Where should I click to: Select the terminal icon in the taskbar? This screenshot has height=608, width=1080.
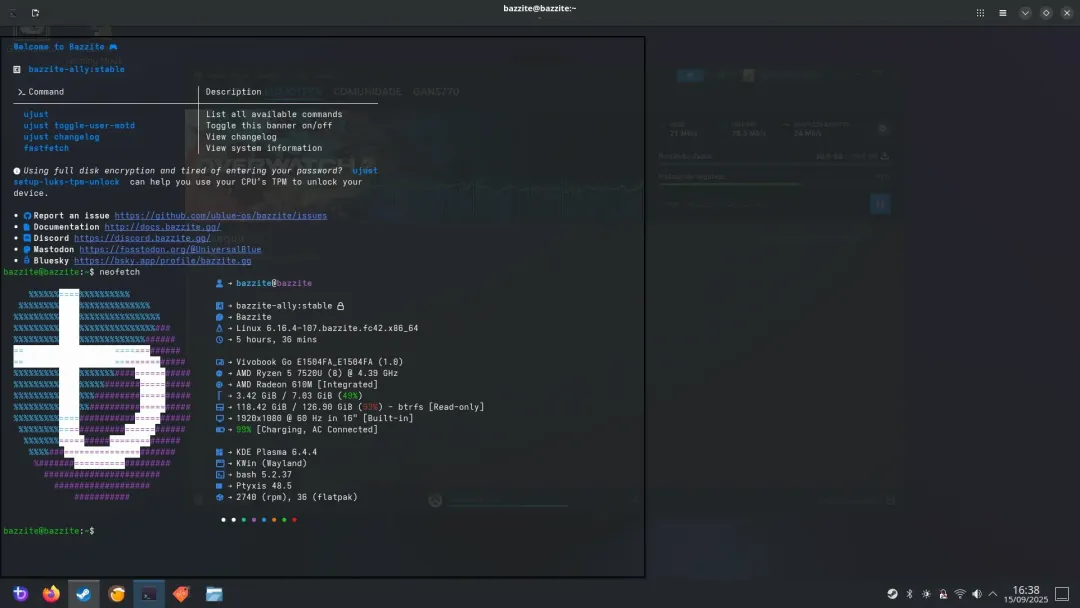[149, 594]
